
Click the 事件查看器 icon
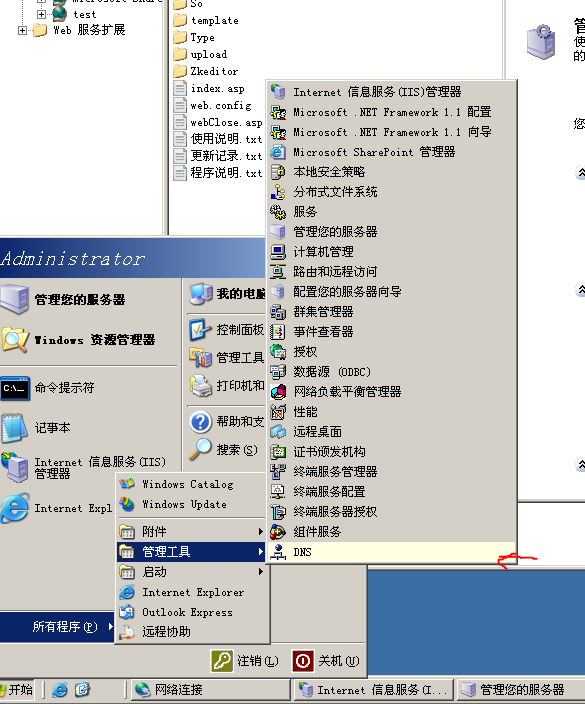coord(278,332)
